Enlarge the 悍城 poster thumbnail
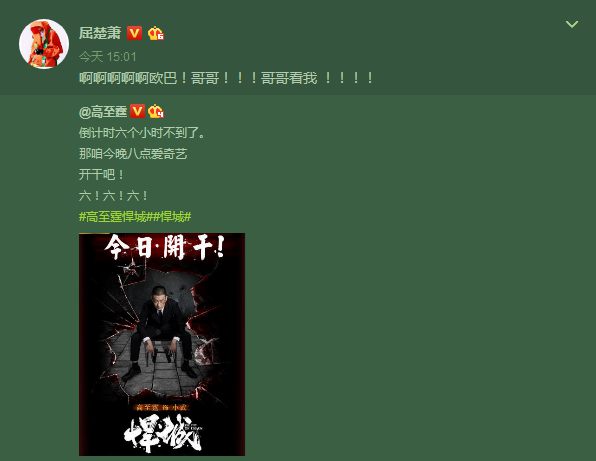 [x=162, y=344]
